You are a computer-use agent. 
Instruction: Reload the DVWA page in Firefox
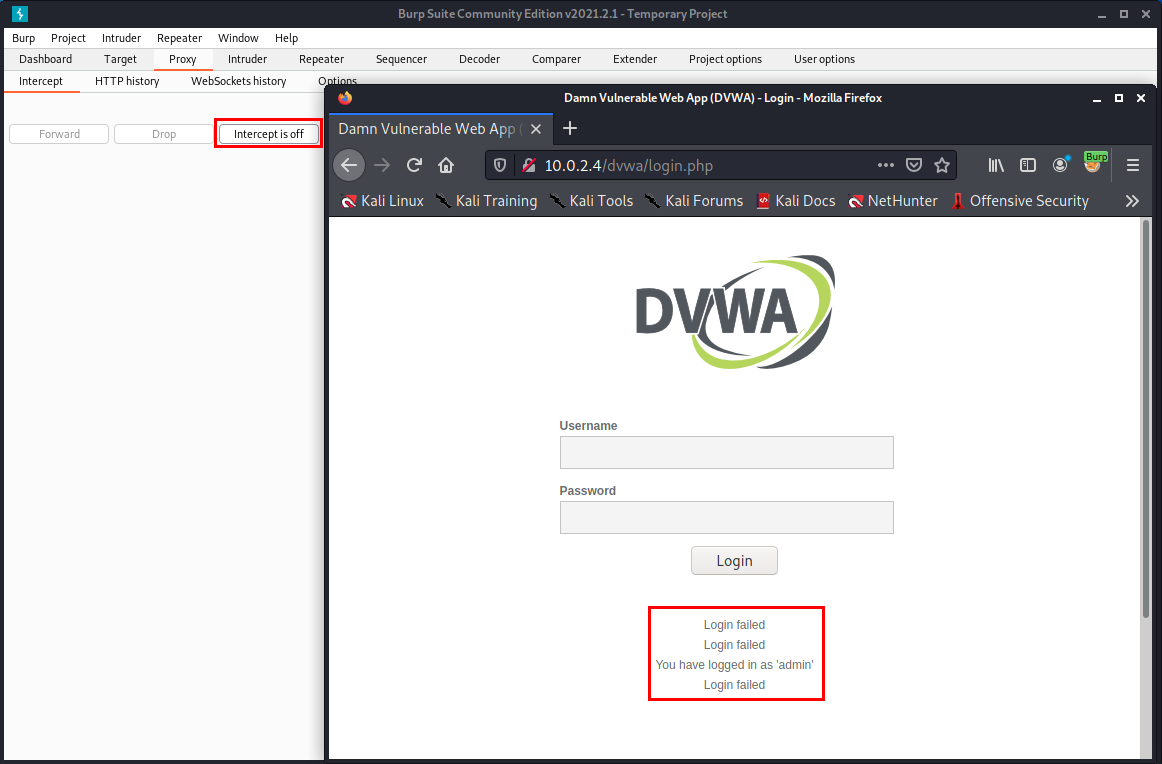coord(414,165)
